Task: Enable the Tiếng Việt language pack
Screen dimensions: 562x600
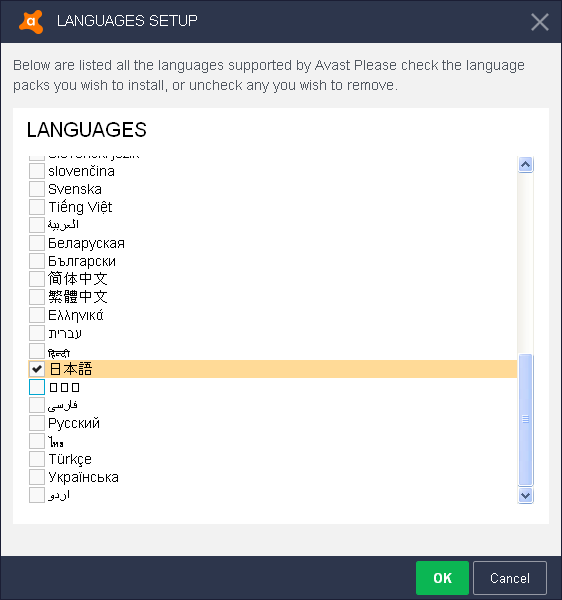Action: (x=37, y=207)
